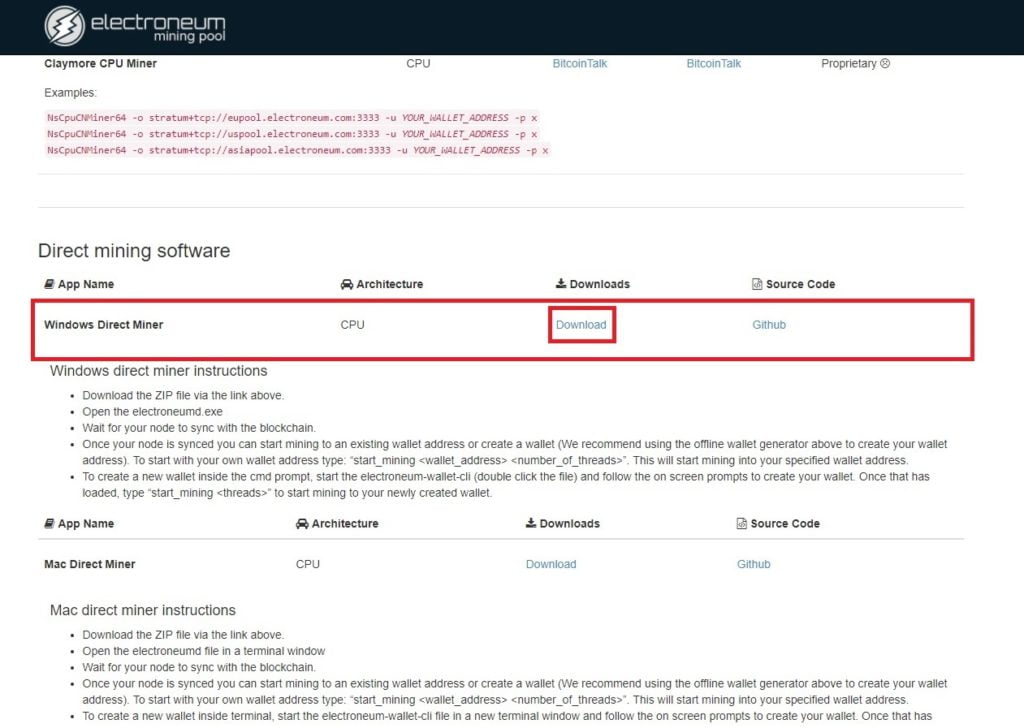Click the CPU cell in the Windows Direct Miner row

(353, 324)
